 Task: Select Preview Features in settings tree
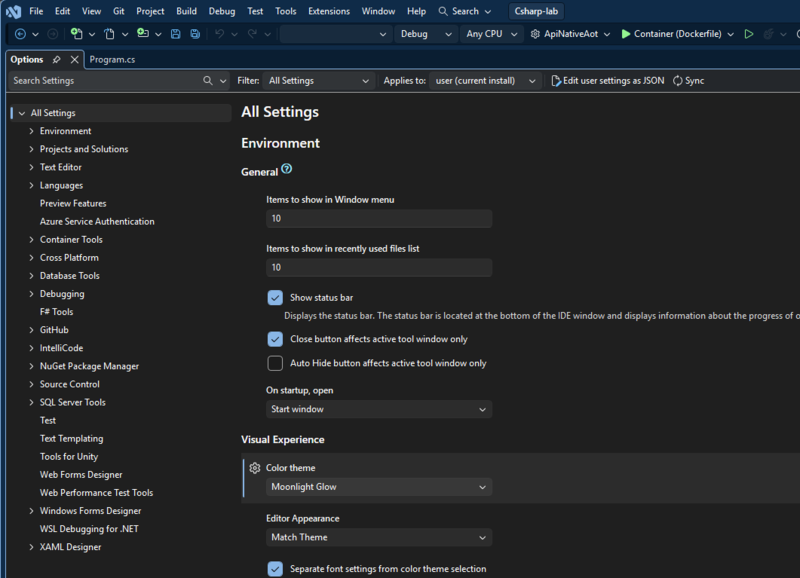(73, 204)
